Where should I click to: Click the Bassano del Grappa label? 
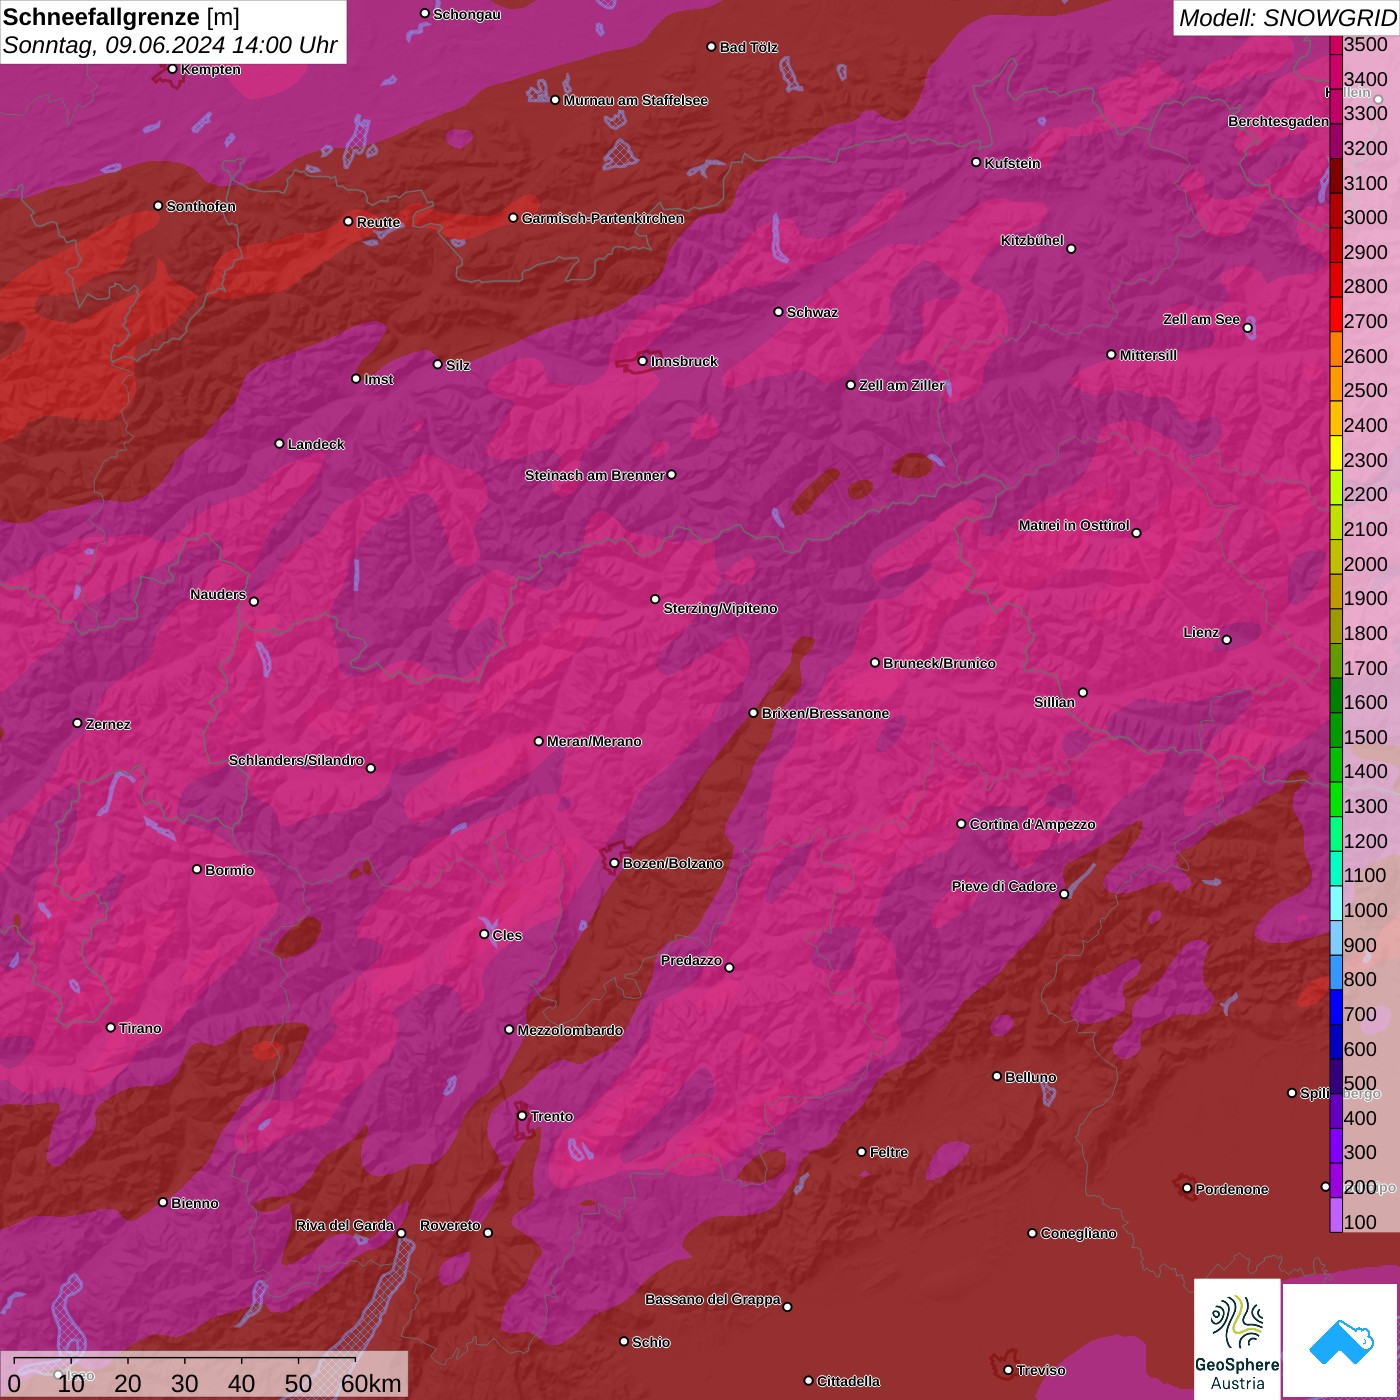tap(713, 1299)
